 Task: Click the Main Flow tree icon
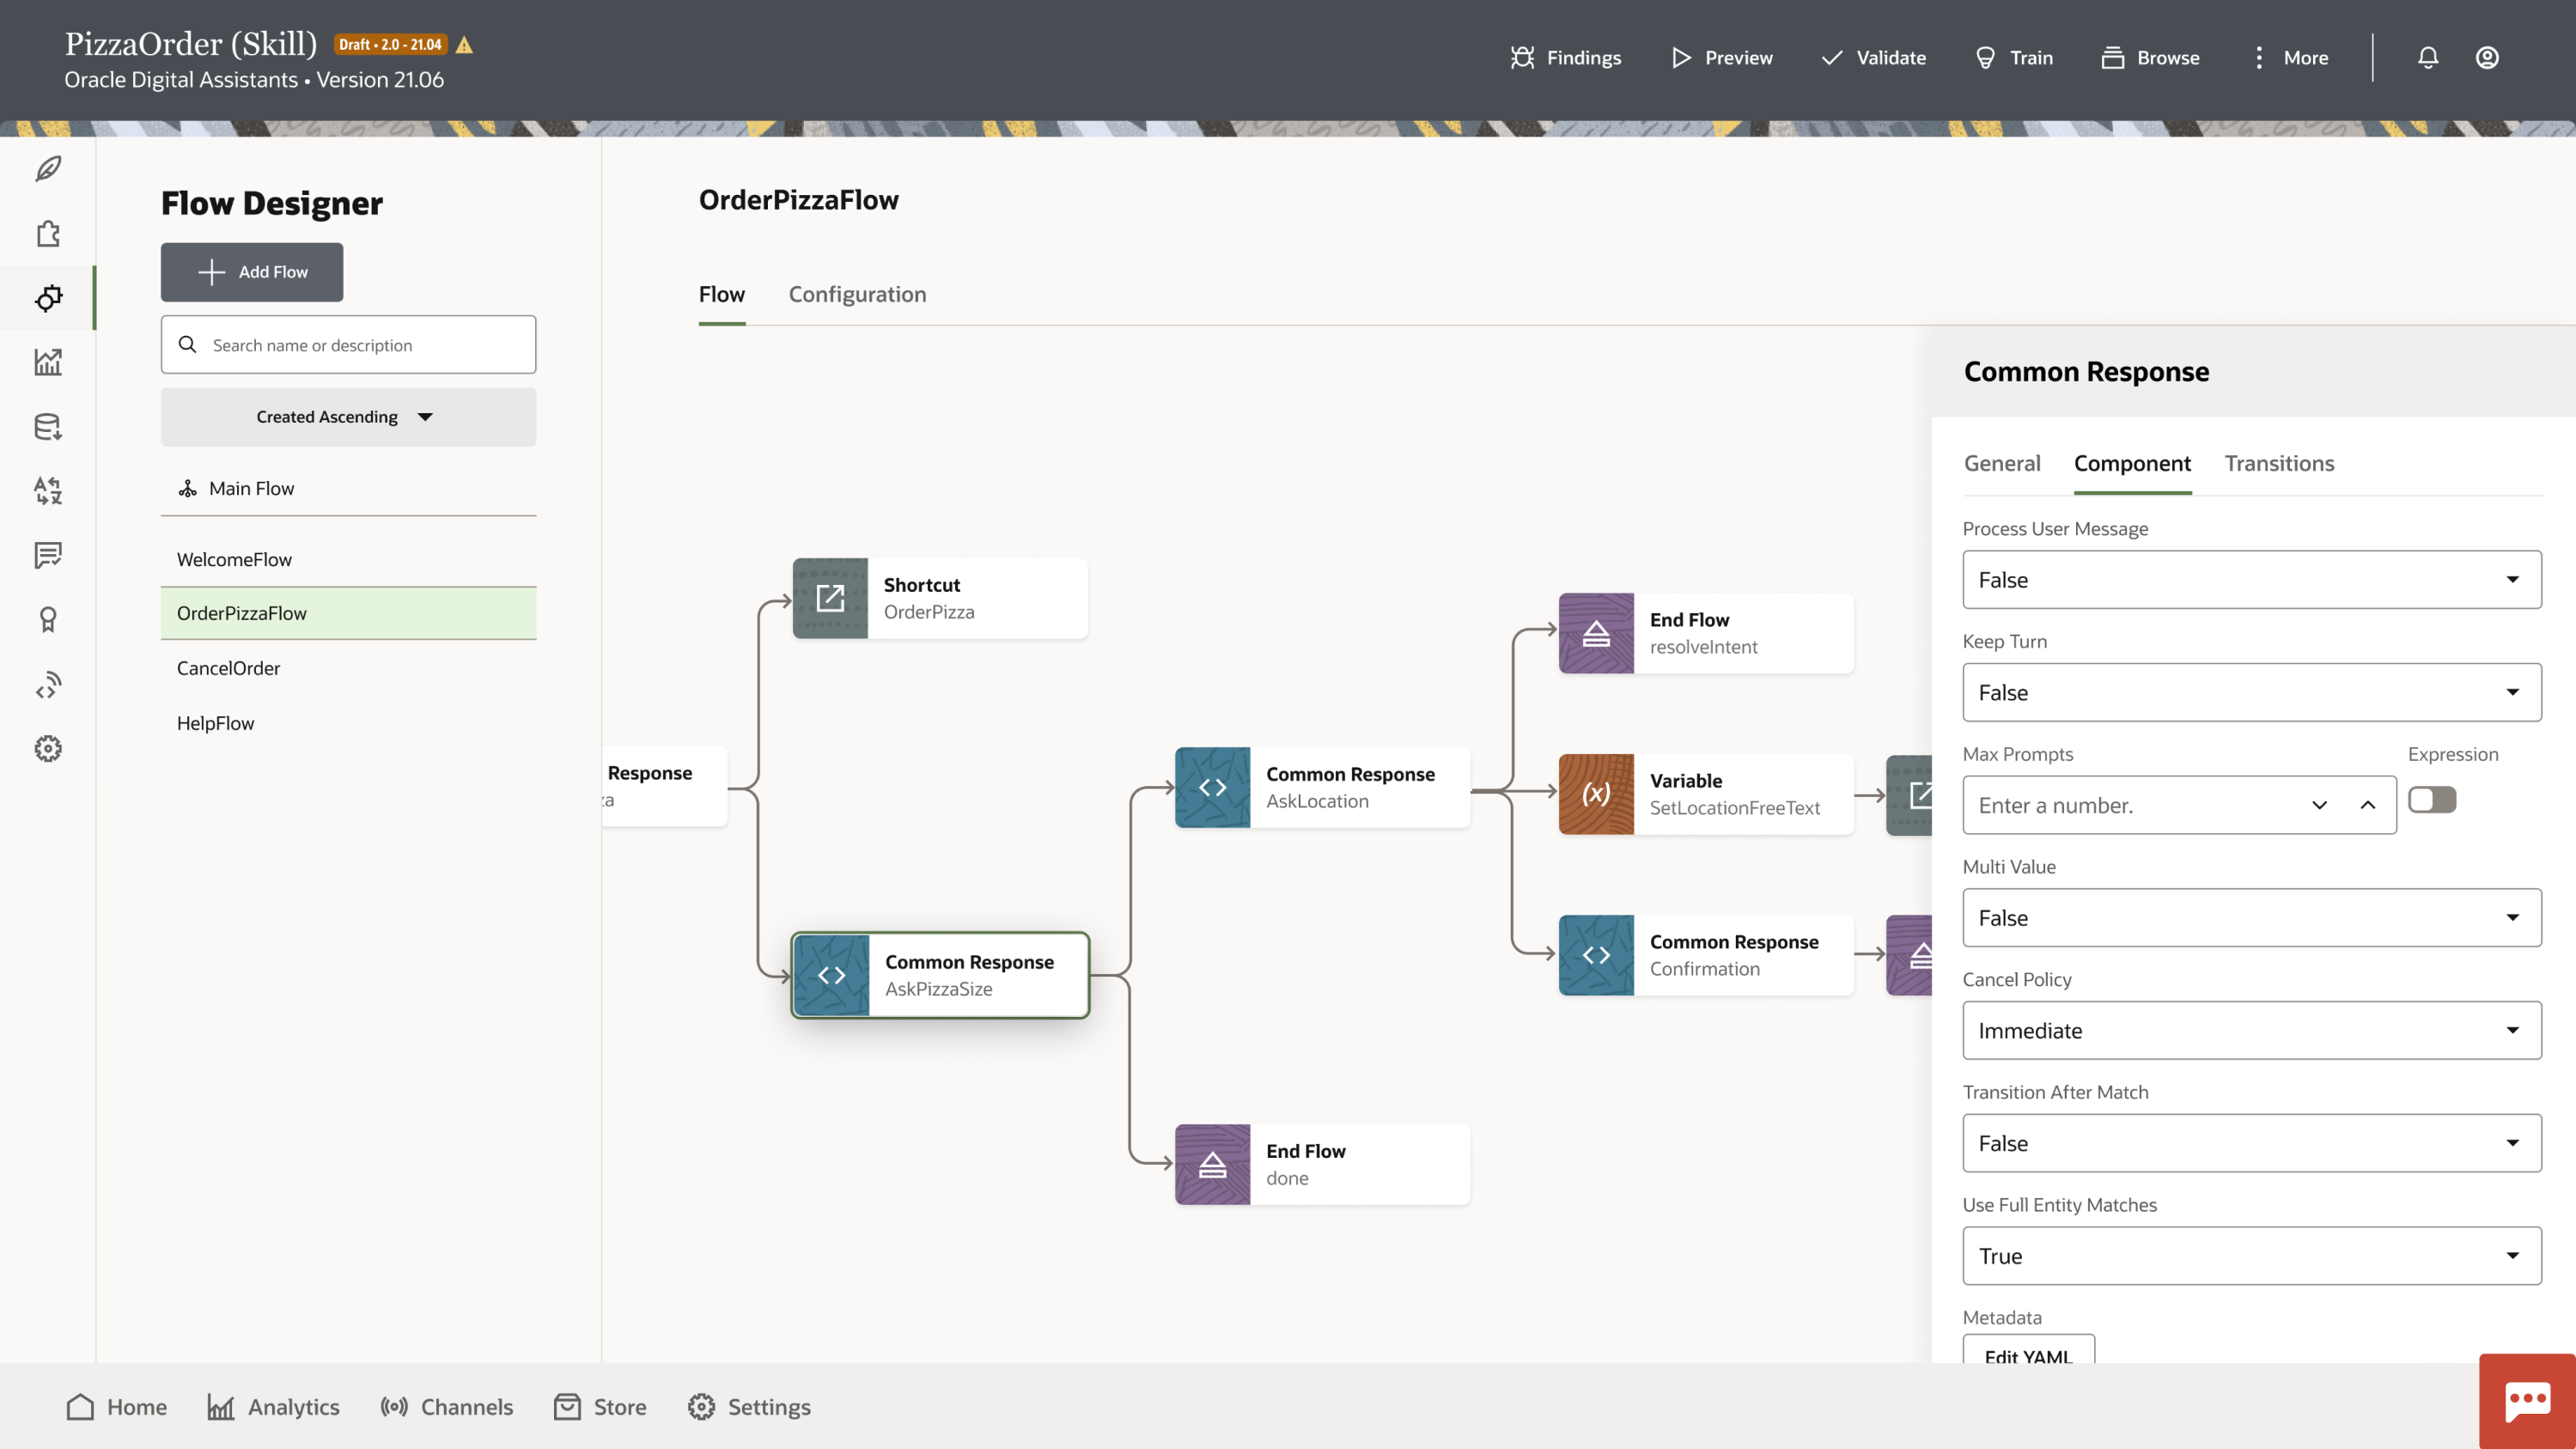coord(187,489)
